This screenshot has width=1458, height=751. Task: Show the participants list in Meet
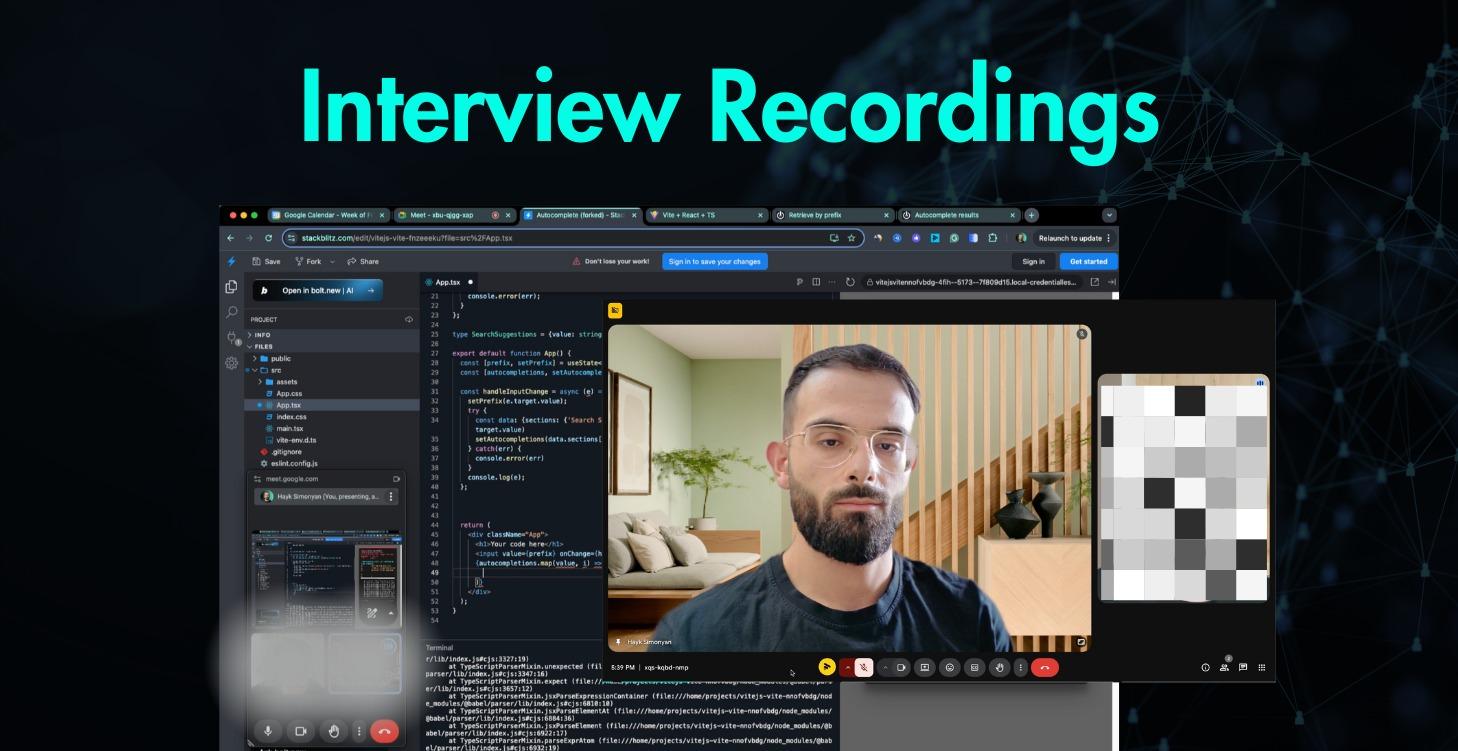pos(1223,665)
